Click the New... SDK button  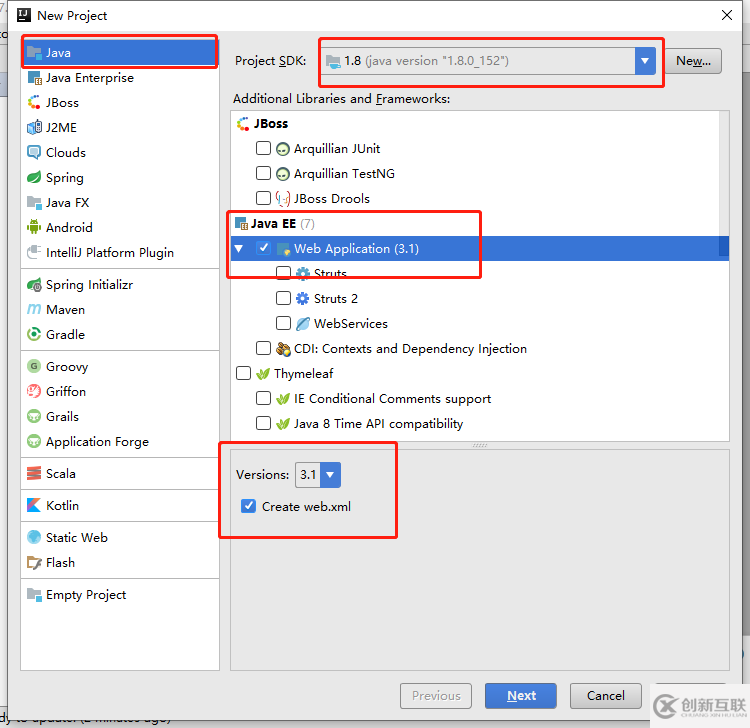693,61
